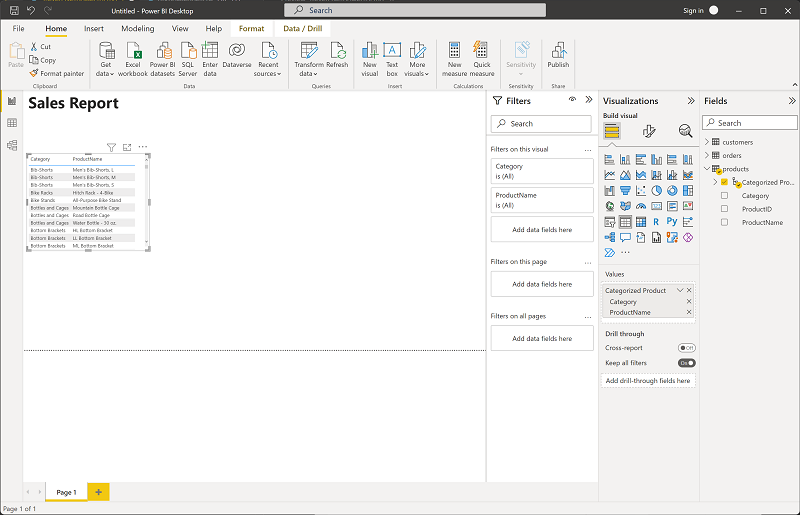This screenshot has width=800, height=515.
Task: Click the Fields search box
Action: [749, 123]
